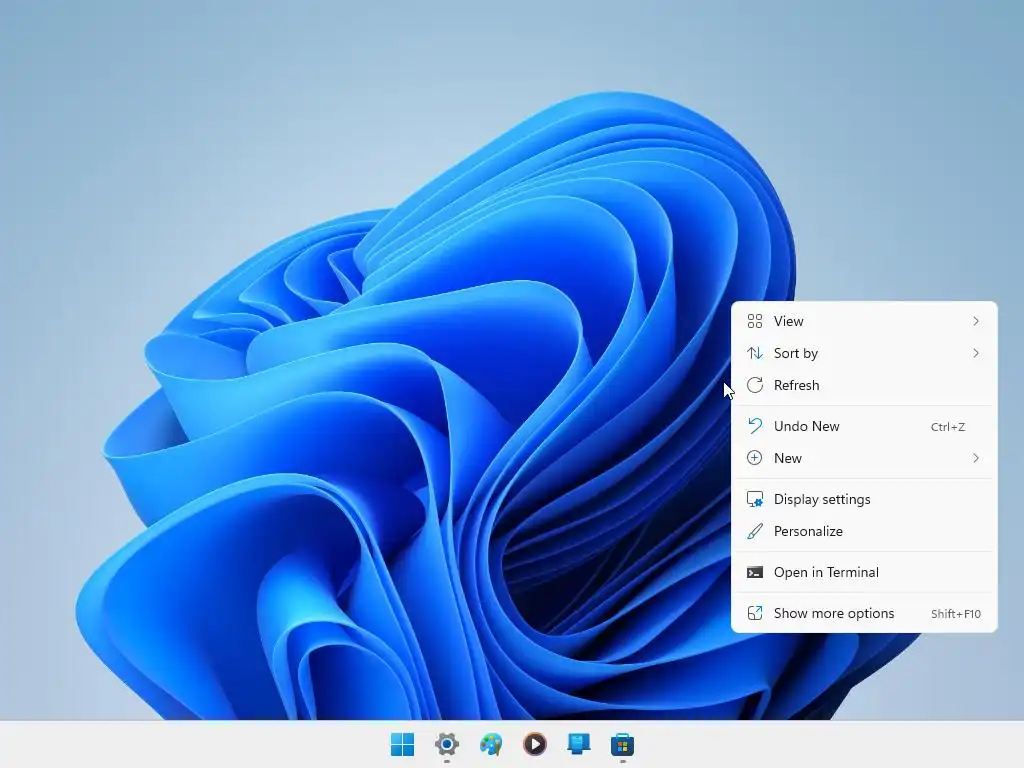1024x768 pixels.
Task: Choose Refresh from the context menu
Action: coord(864,385)
